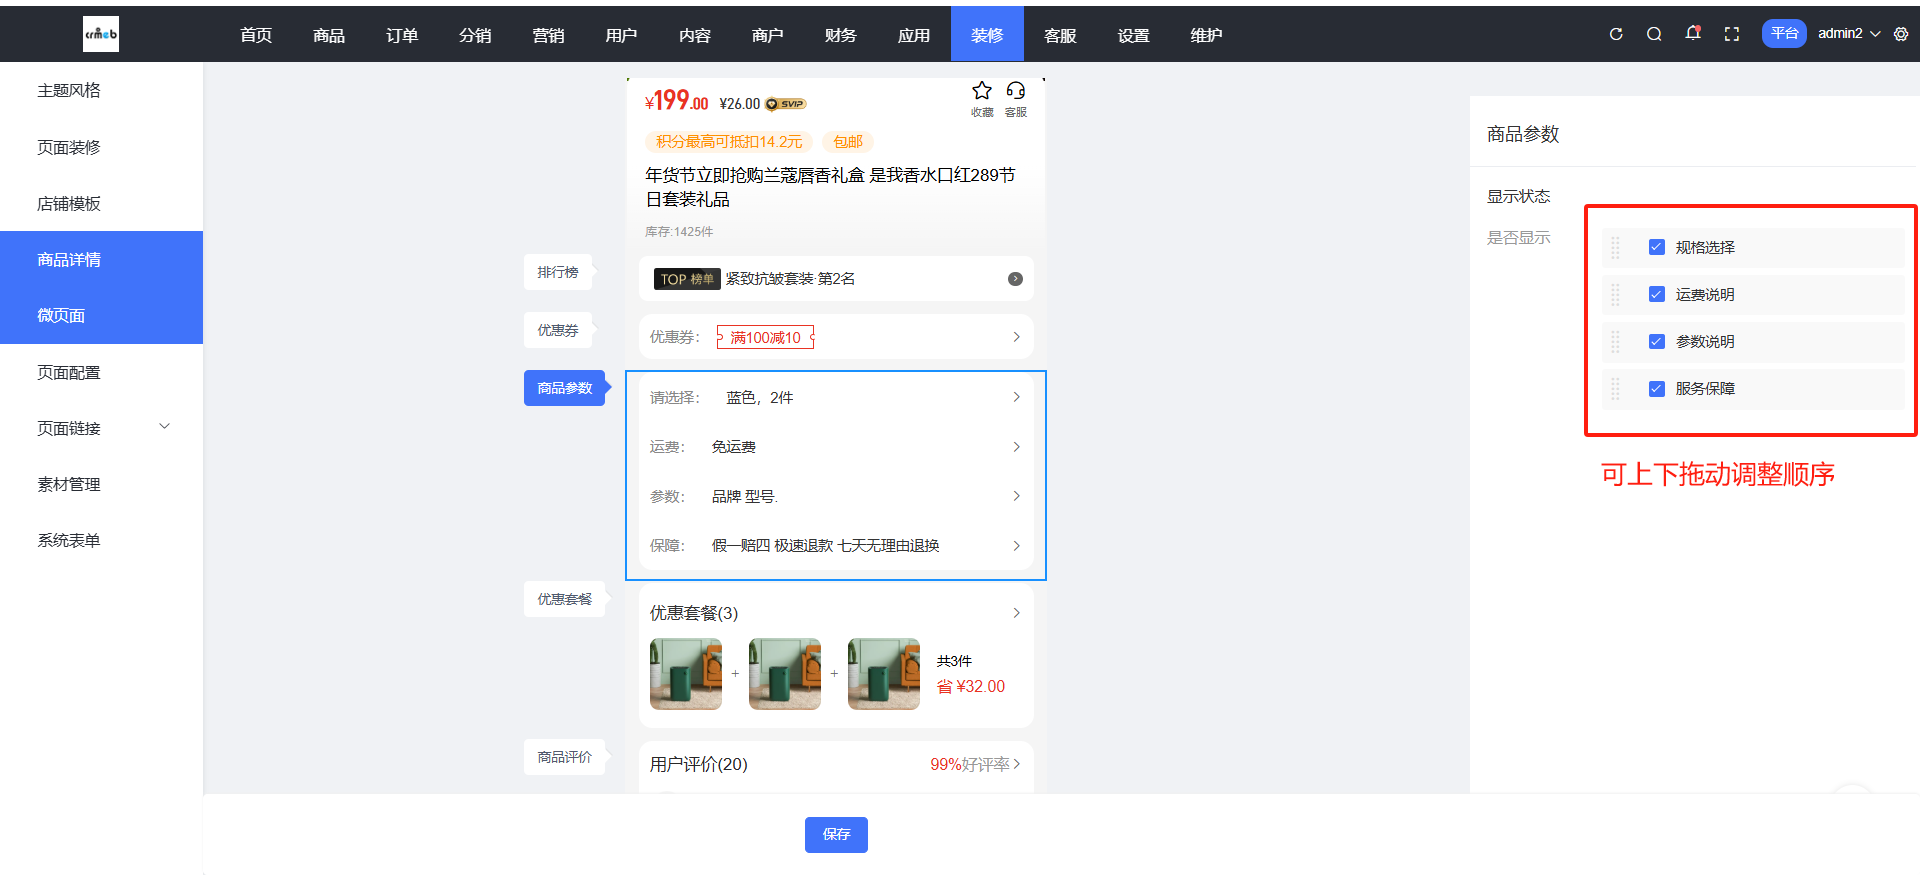Disable the 服务保障 checkbox
The width and height of the screenshot is (1920, 875).
coord(1657,389)
